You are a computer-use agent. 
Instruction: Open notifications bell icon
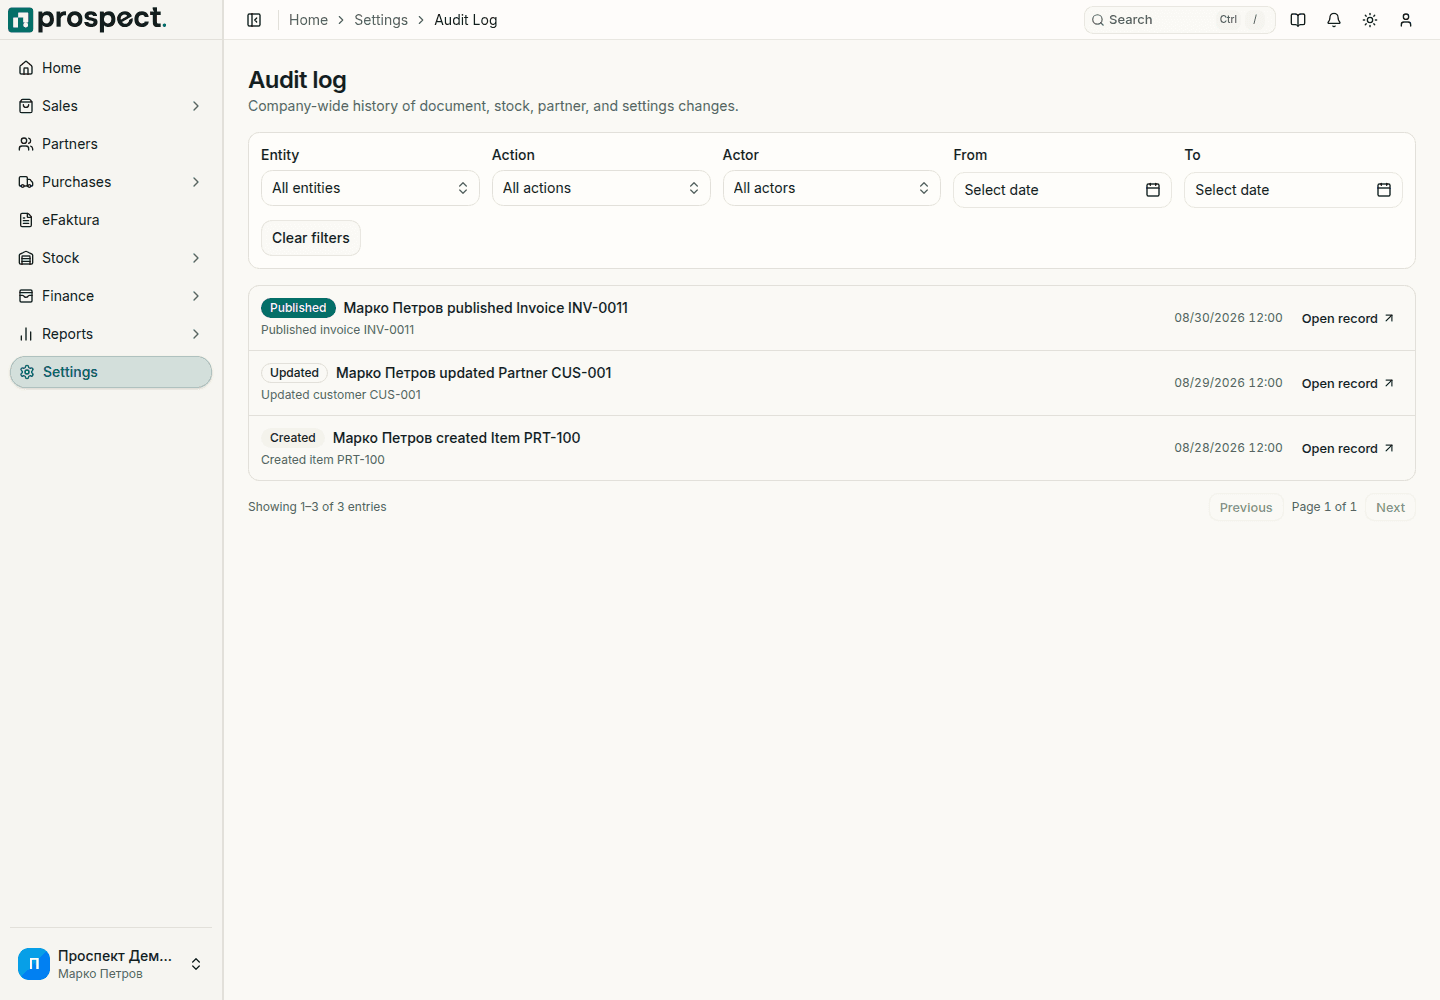tap(1334, 20)
